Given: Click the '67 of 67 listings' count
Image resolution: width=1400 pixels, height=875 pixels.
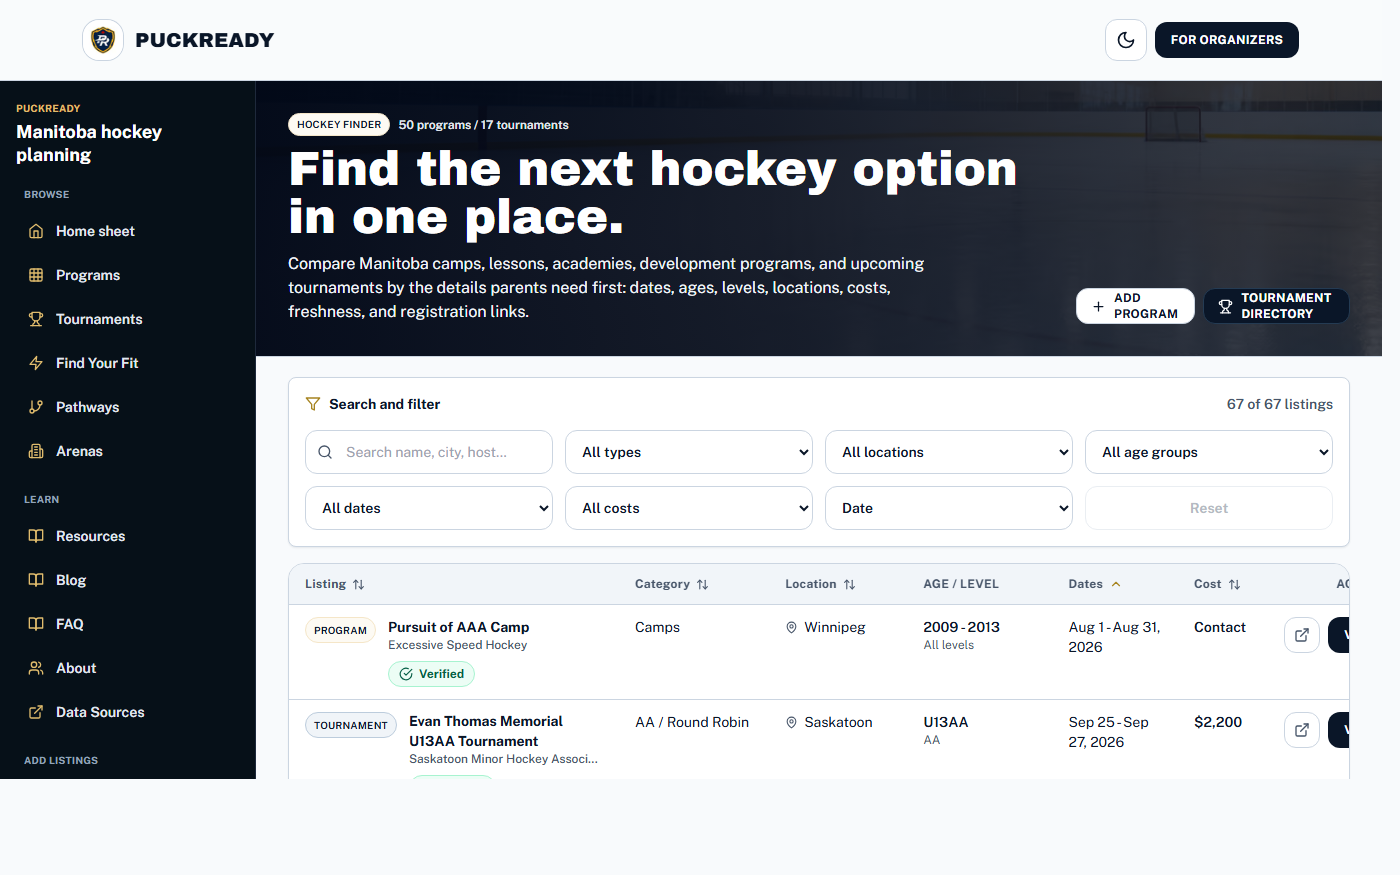Looking at the screenshot, I should pyautogui.click(x=1280, y=404).
